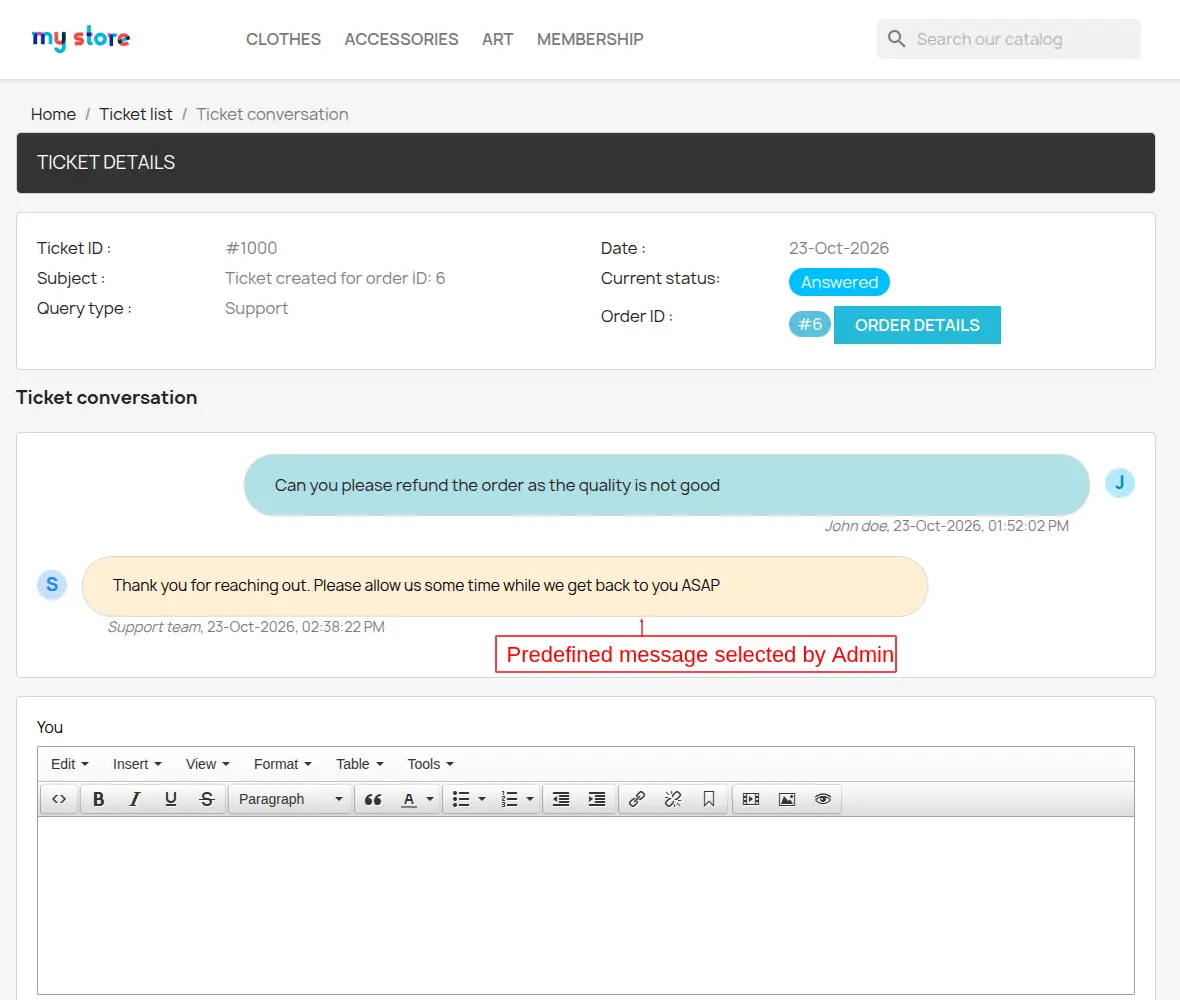Go to the ART category

pyautogui.click(x=497, y=39)
